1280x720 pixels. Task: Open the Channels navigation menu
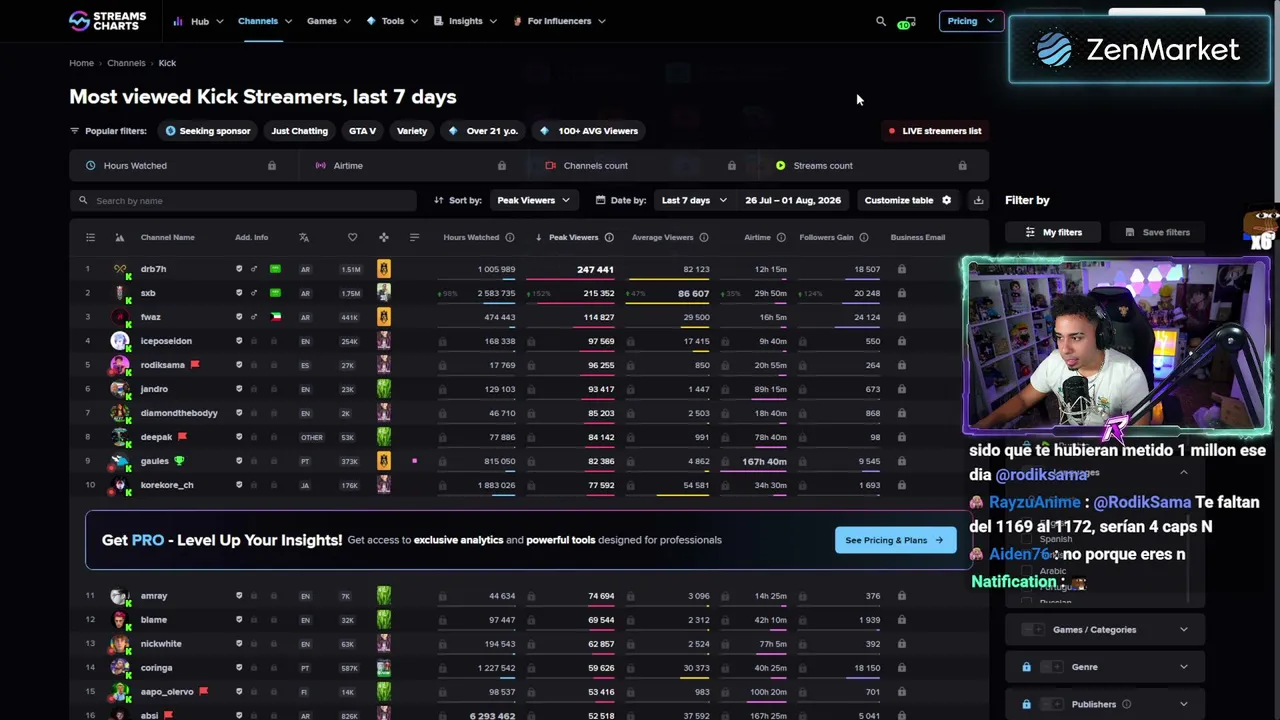click(x=265, y=21)
